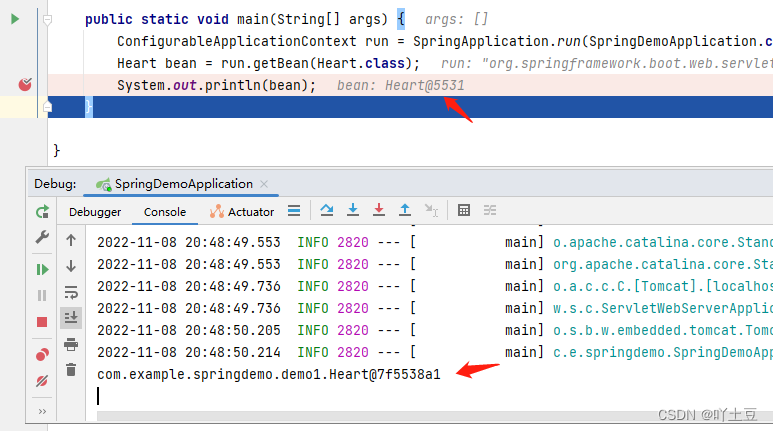773x431 pixels.
Task: Resume program execution
Action: [x=42, y=269]
